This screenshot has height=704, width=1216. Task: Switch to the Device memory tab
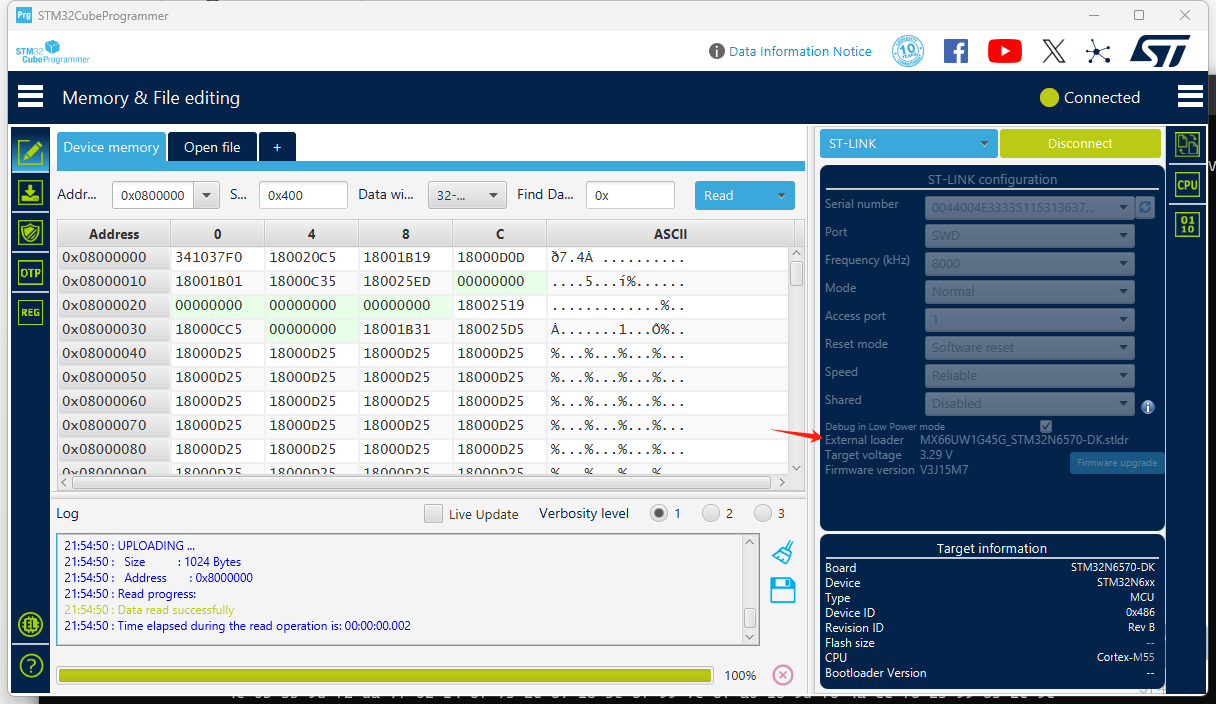[x=111, y=147]
